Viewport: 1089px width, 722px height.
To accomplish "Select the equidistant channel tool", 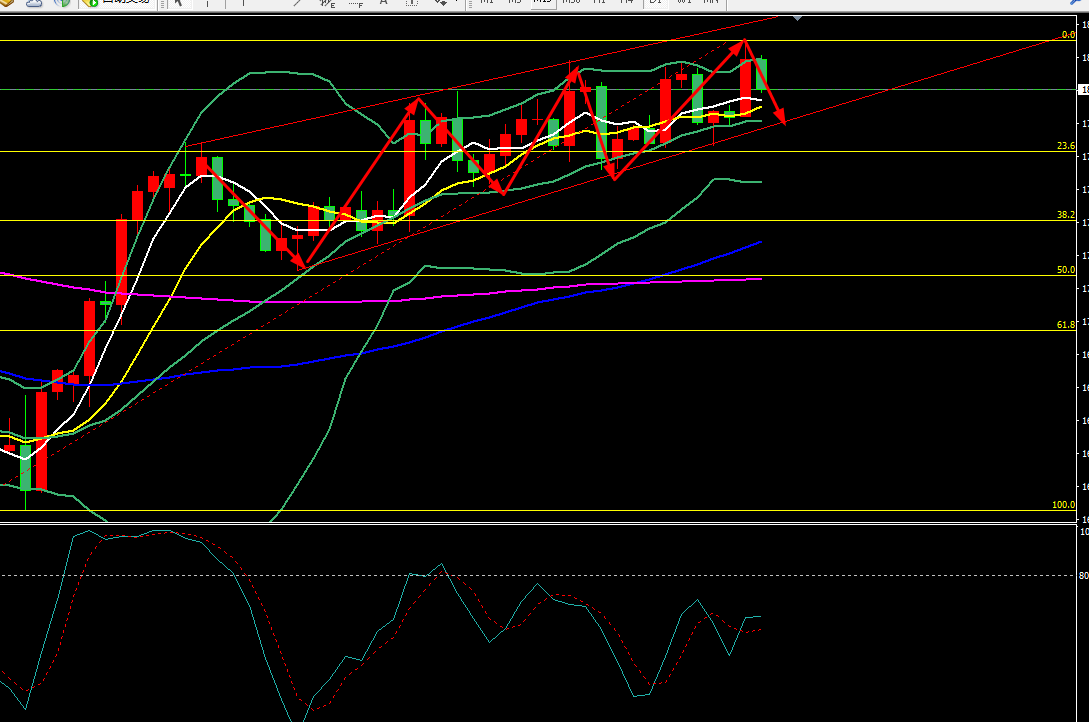I will (326, 2).
